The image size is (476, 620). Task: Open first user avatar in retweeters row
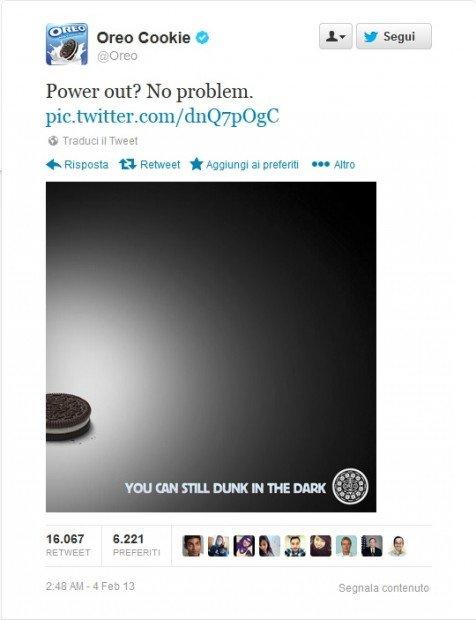[193, 546]
